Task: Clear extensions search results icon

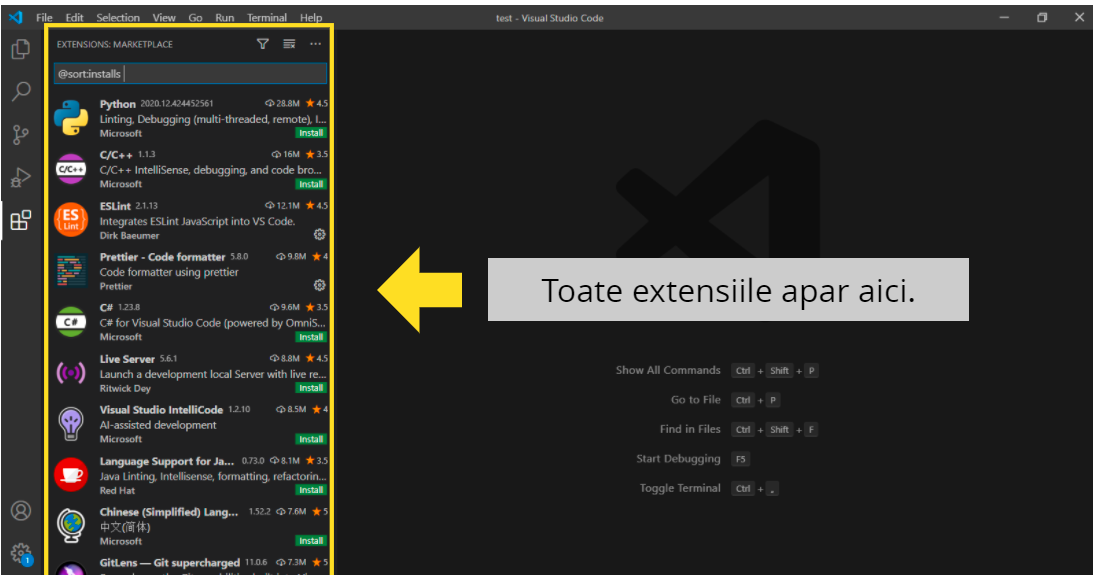Action: [x=289, y=44]
